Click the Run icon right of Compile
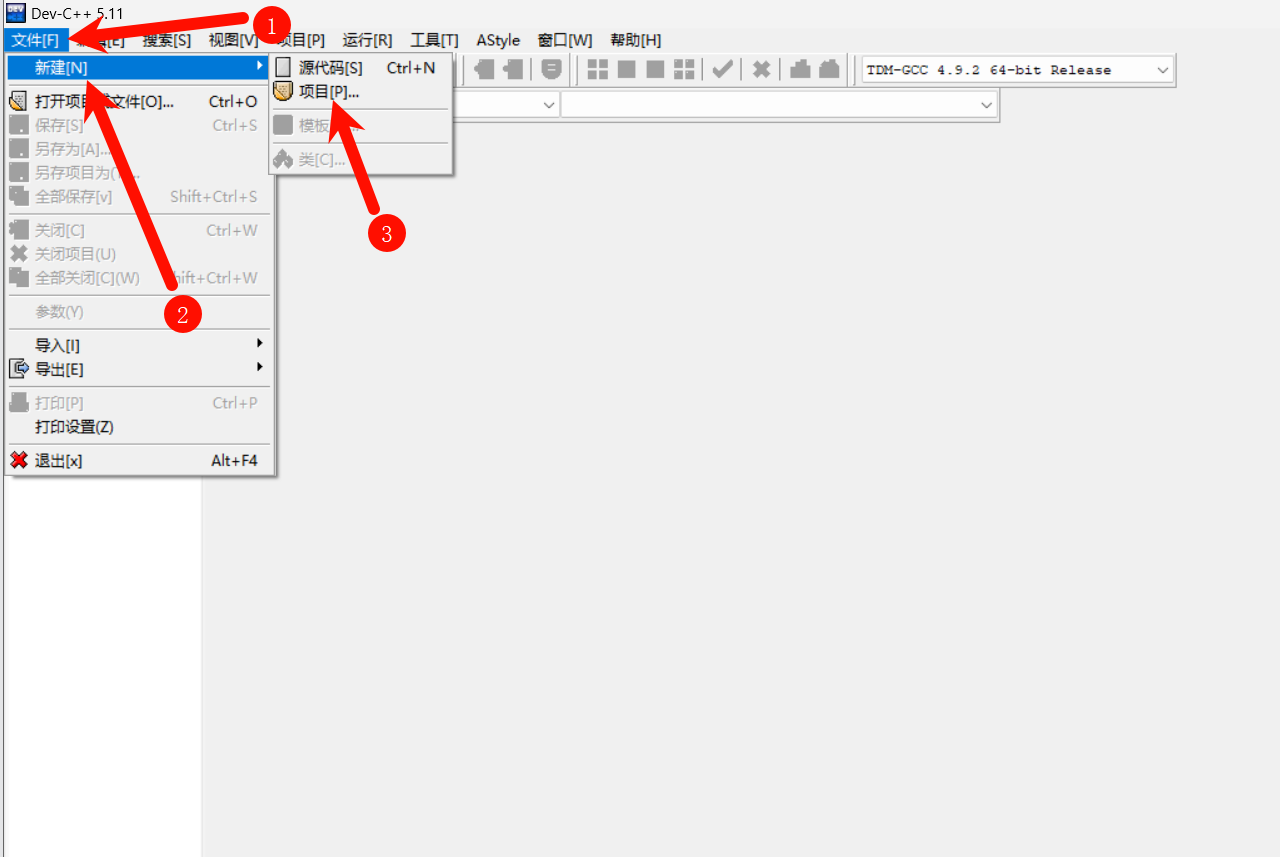 (x=627, y=69)
